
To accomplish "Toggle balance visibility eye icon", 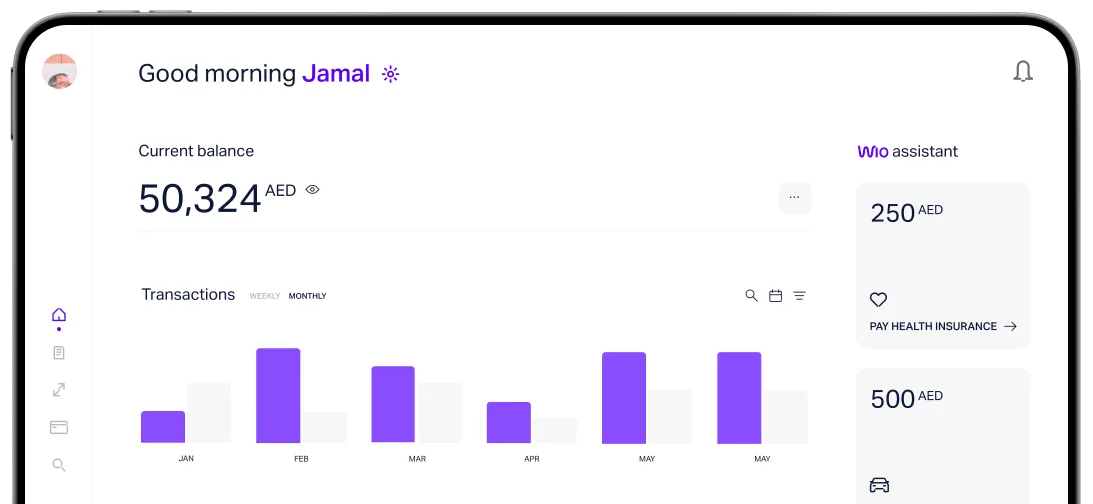I will [x=312, y=189].
